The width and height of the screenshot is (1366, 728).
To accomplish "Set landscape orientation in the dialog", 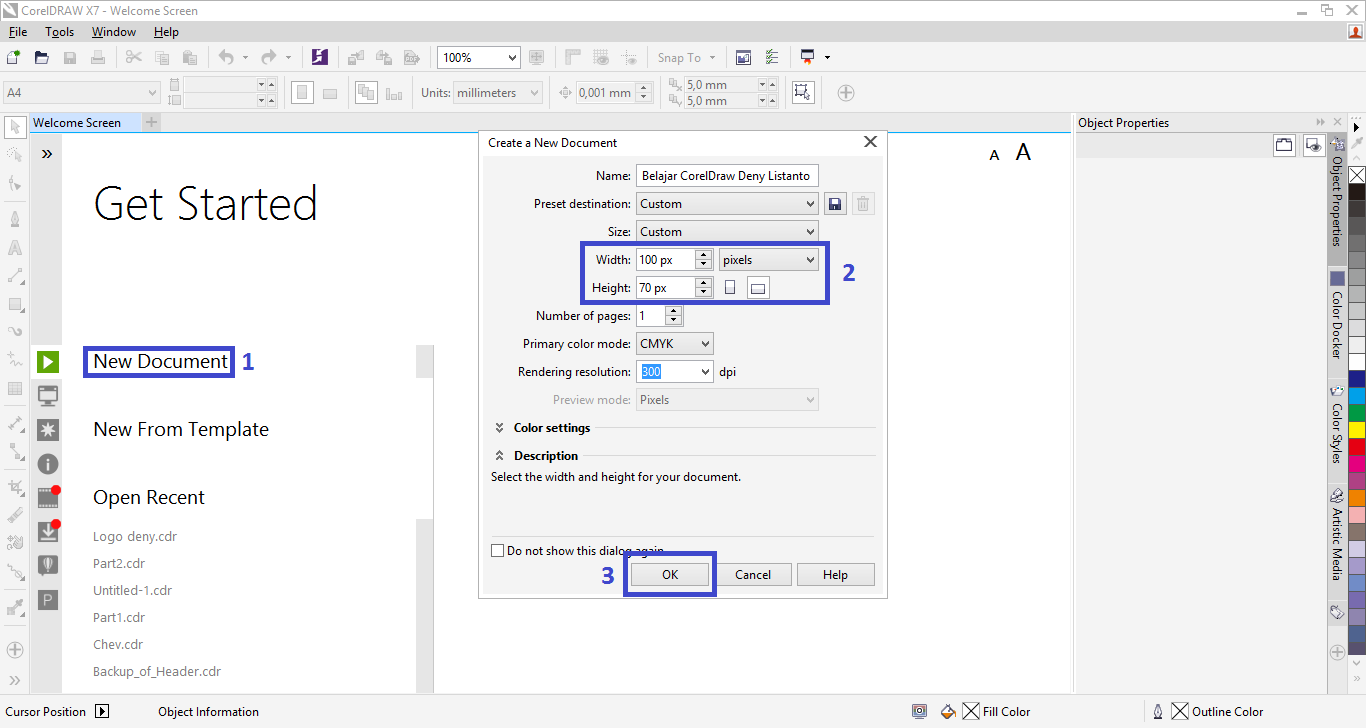I will 758,288.
